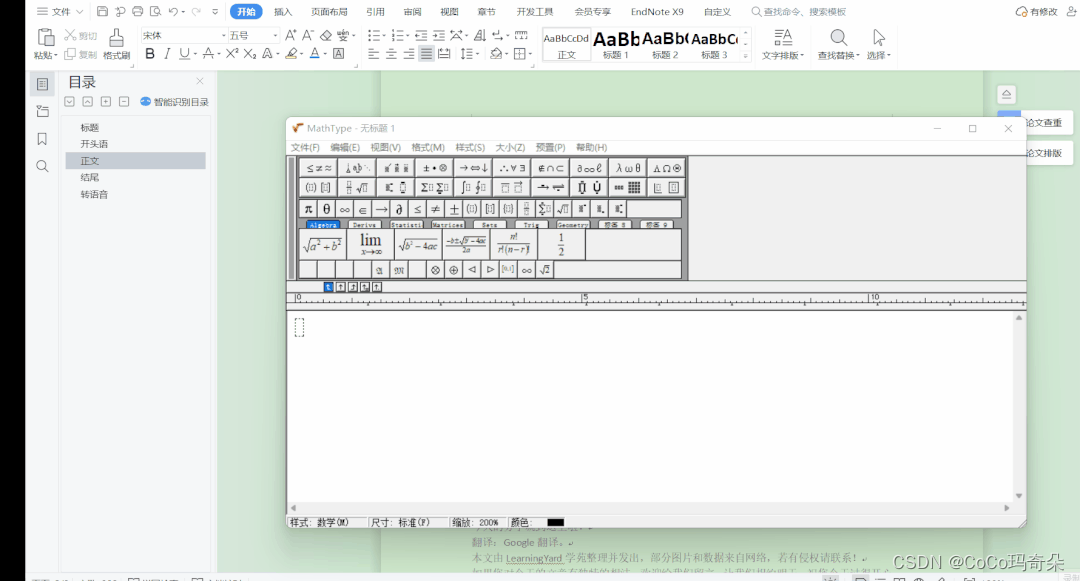Open MathType set theory symbols palette (∉∩⊂)
This screenshot has height=581, width=1080.
pos(550,168)
